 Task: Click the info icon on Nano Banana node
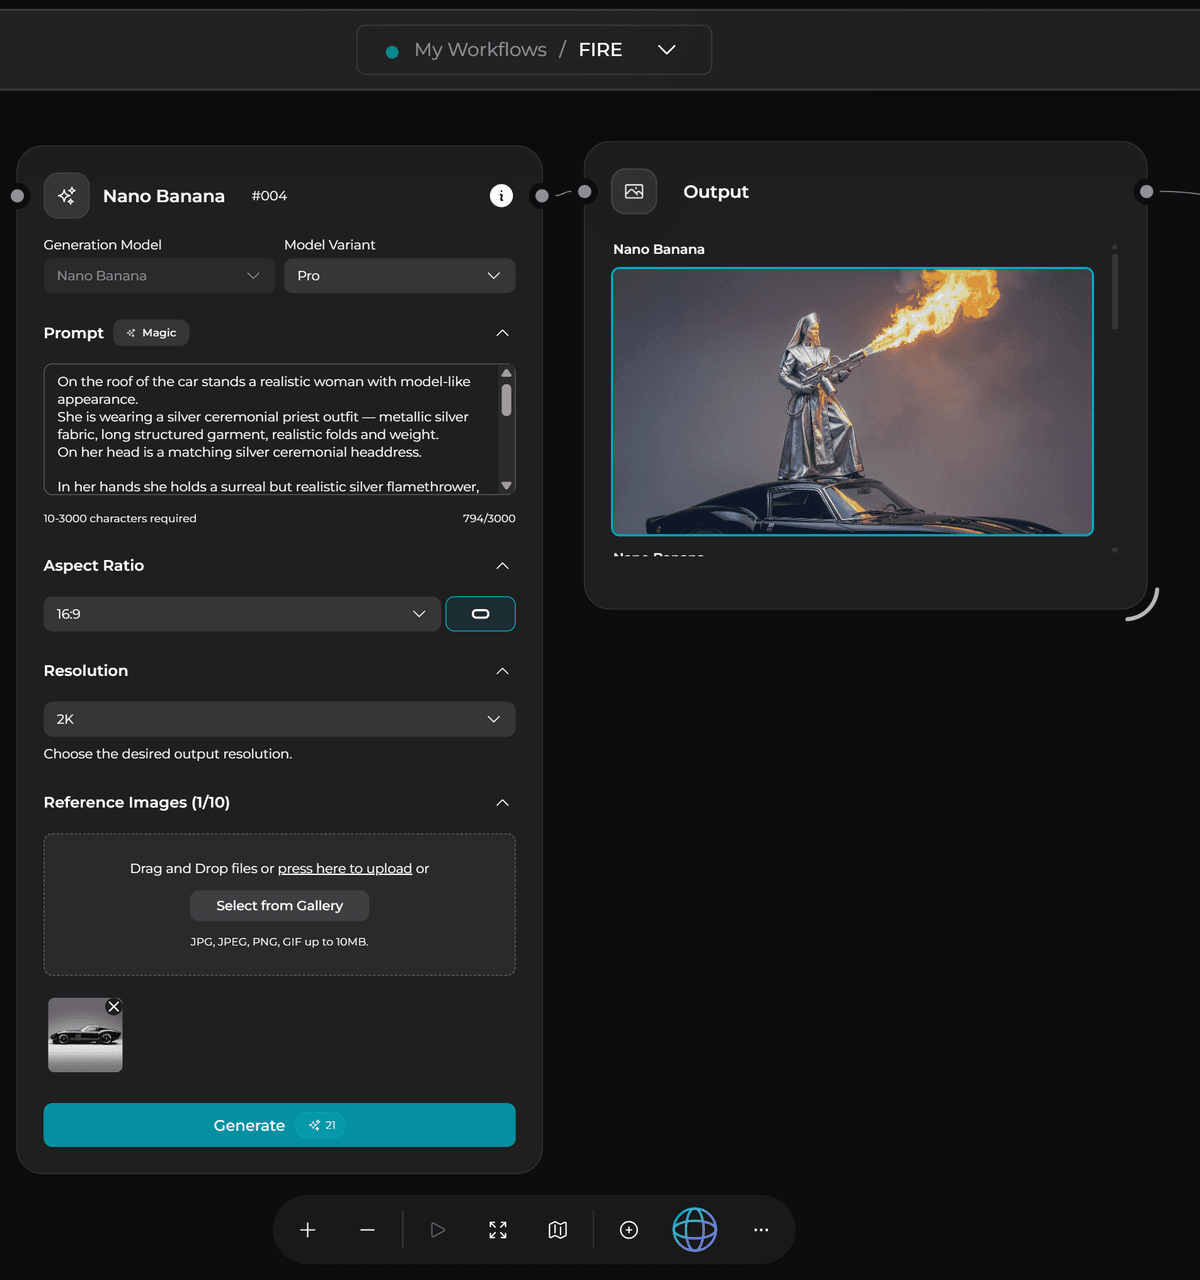501,195
